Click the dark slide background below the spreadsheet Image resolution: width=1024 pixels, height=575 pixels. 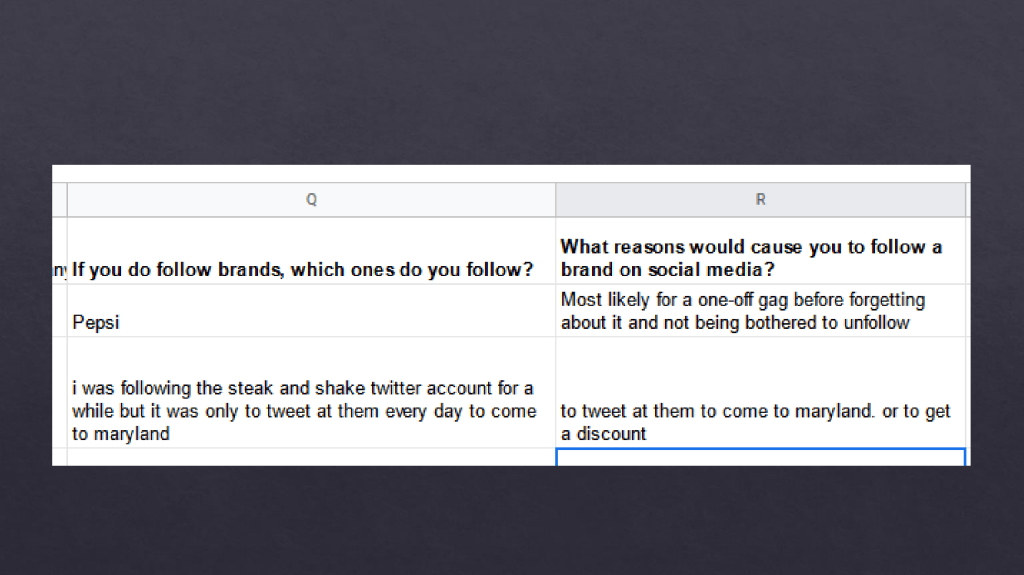click(512, 520)
